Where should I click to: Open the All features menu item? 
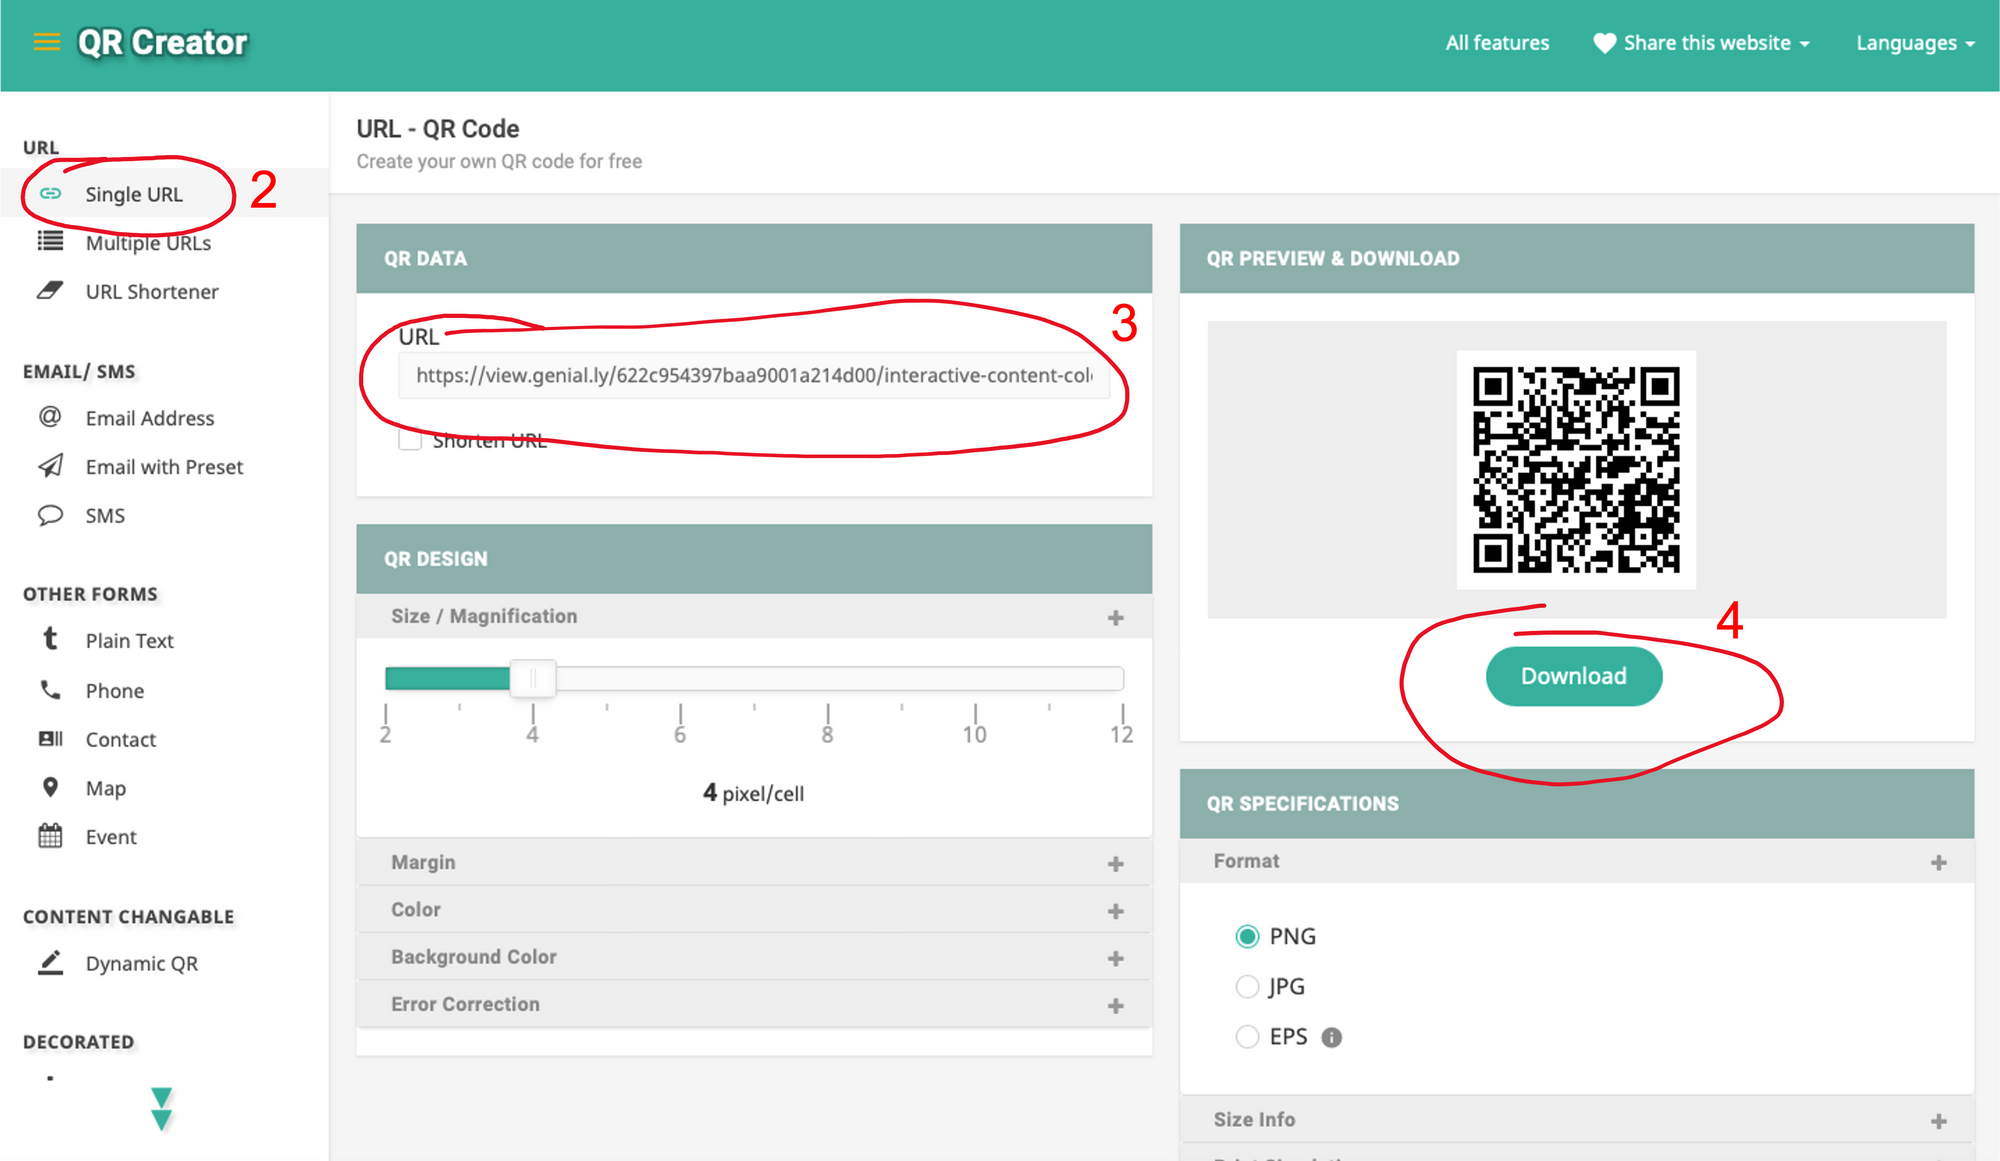tap(1496, 43)
